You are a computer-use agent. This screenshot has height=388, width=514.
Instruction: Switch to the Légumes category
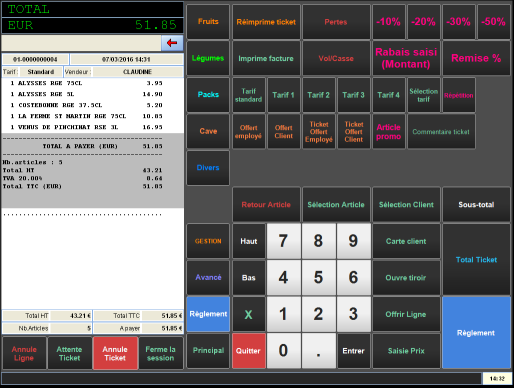pos(208,58)
